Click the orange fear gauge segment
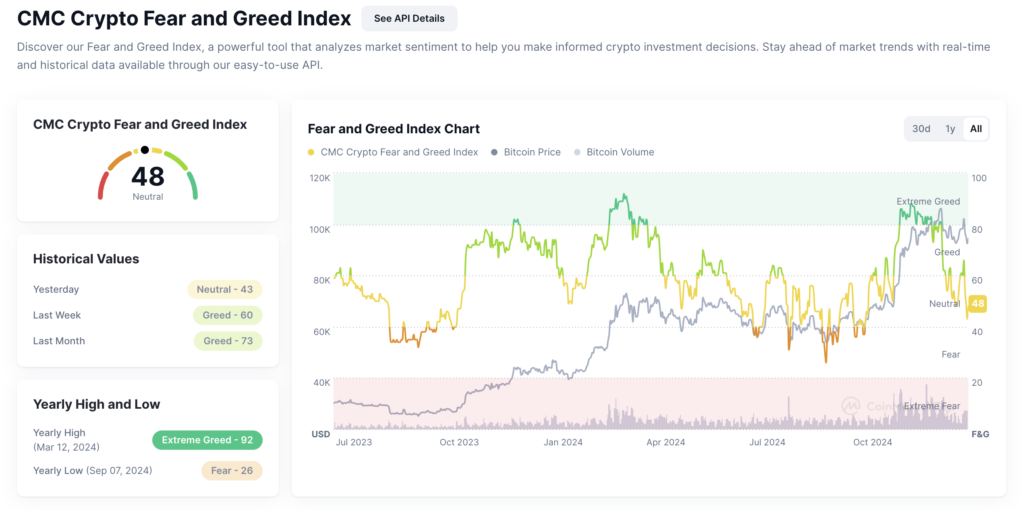This screenshot has height=511, width=1024. pos(119,160)
